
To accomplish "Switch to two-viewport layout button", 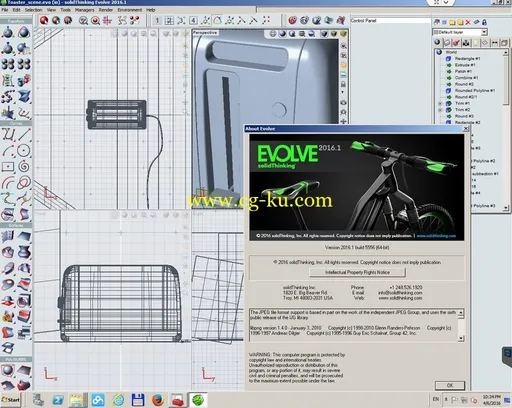I will pos(169,21).
